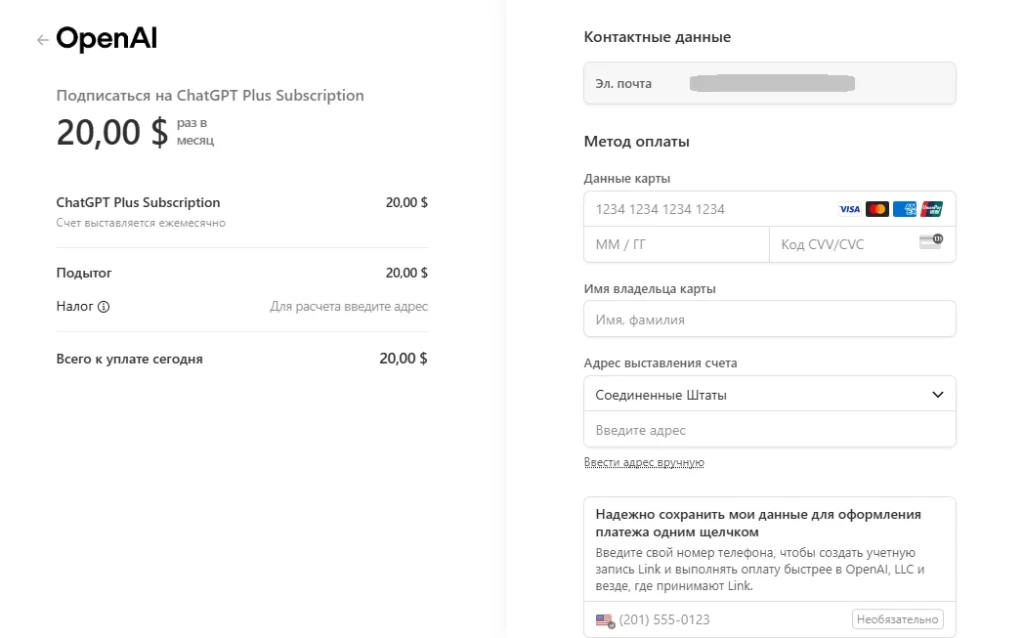Click the Необязательно label in phone field
This screenshot has width=1024, height=638.
[897, 619]
